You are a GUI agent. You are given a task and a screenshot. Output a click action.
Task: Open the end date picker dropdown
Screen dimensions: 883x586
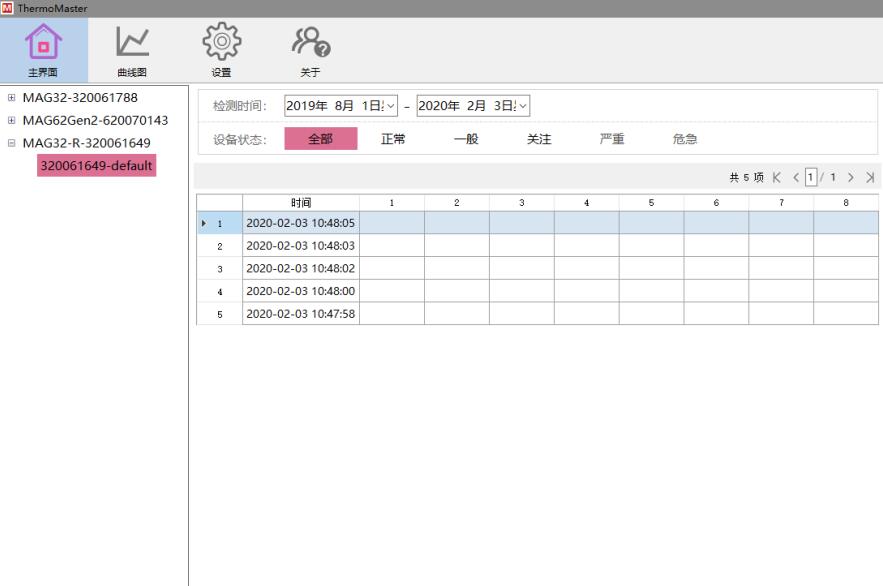click(522, 106)
